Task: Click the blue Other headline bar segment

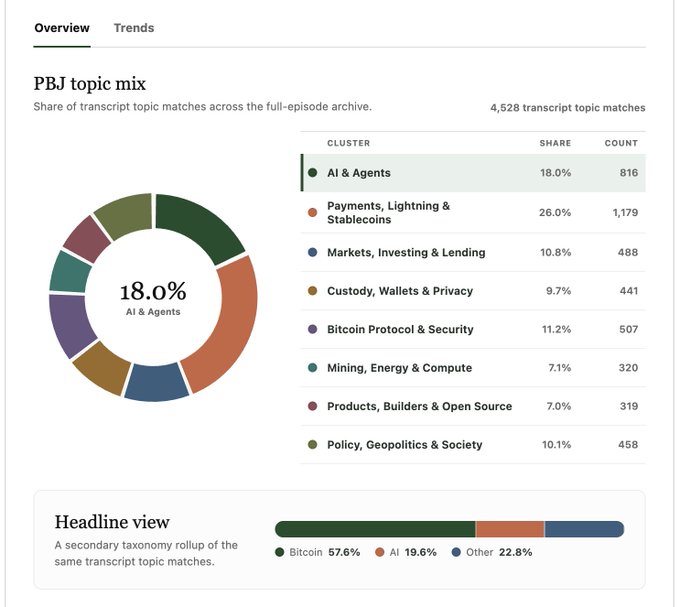Action: [x=584, y=529]
